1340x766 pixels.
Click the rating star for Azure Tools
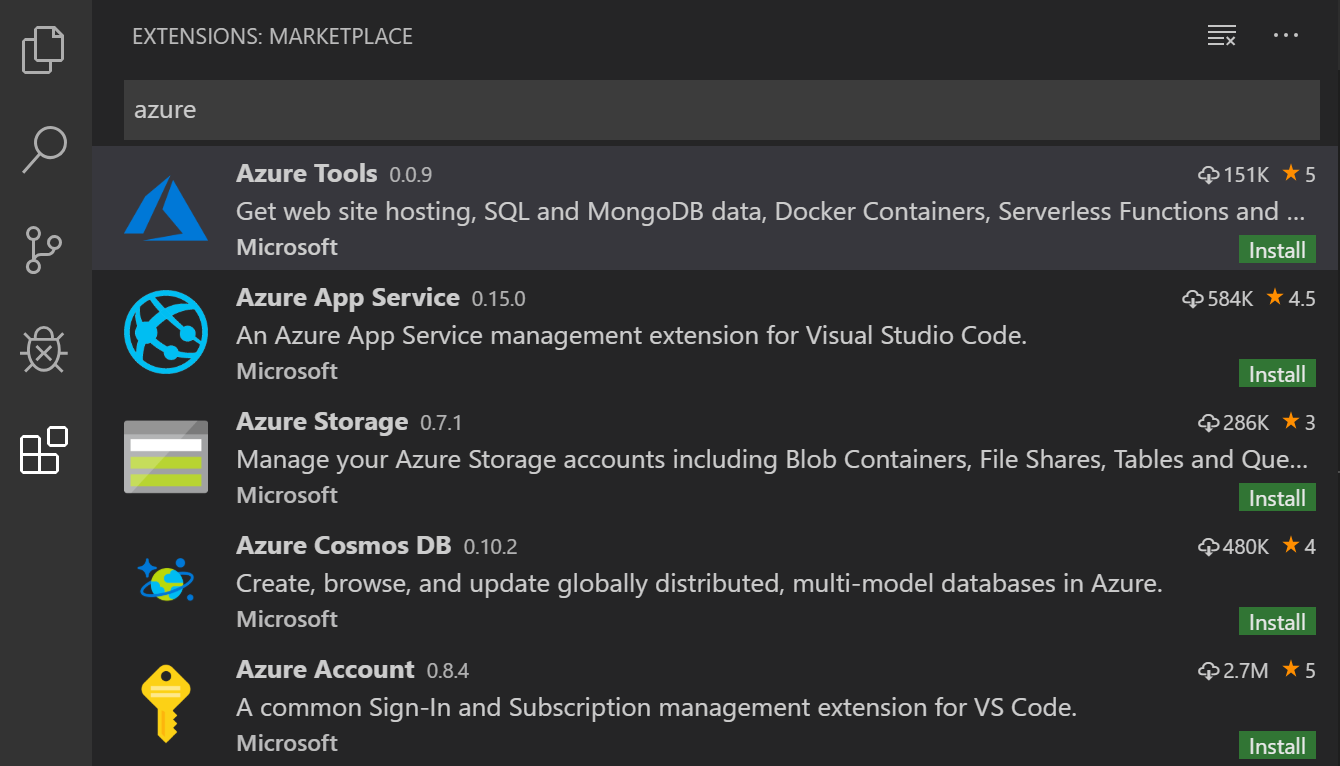1291,173
